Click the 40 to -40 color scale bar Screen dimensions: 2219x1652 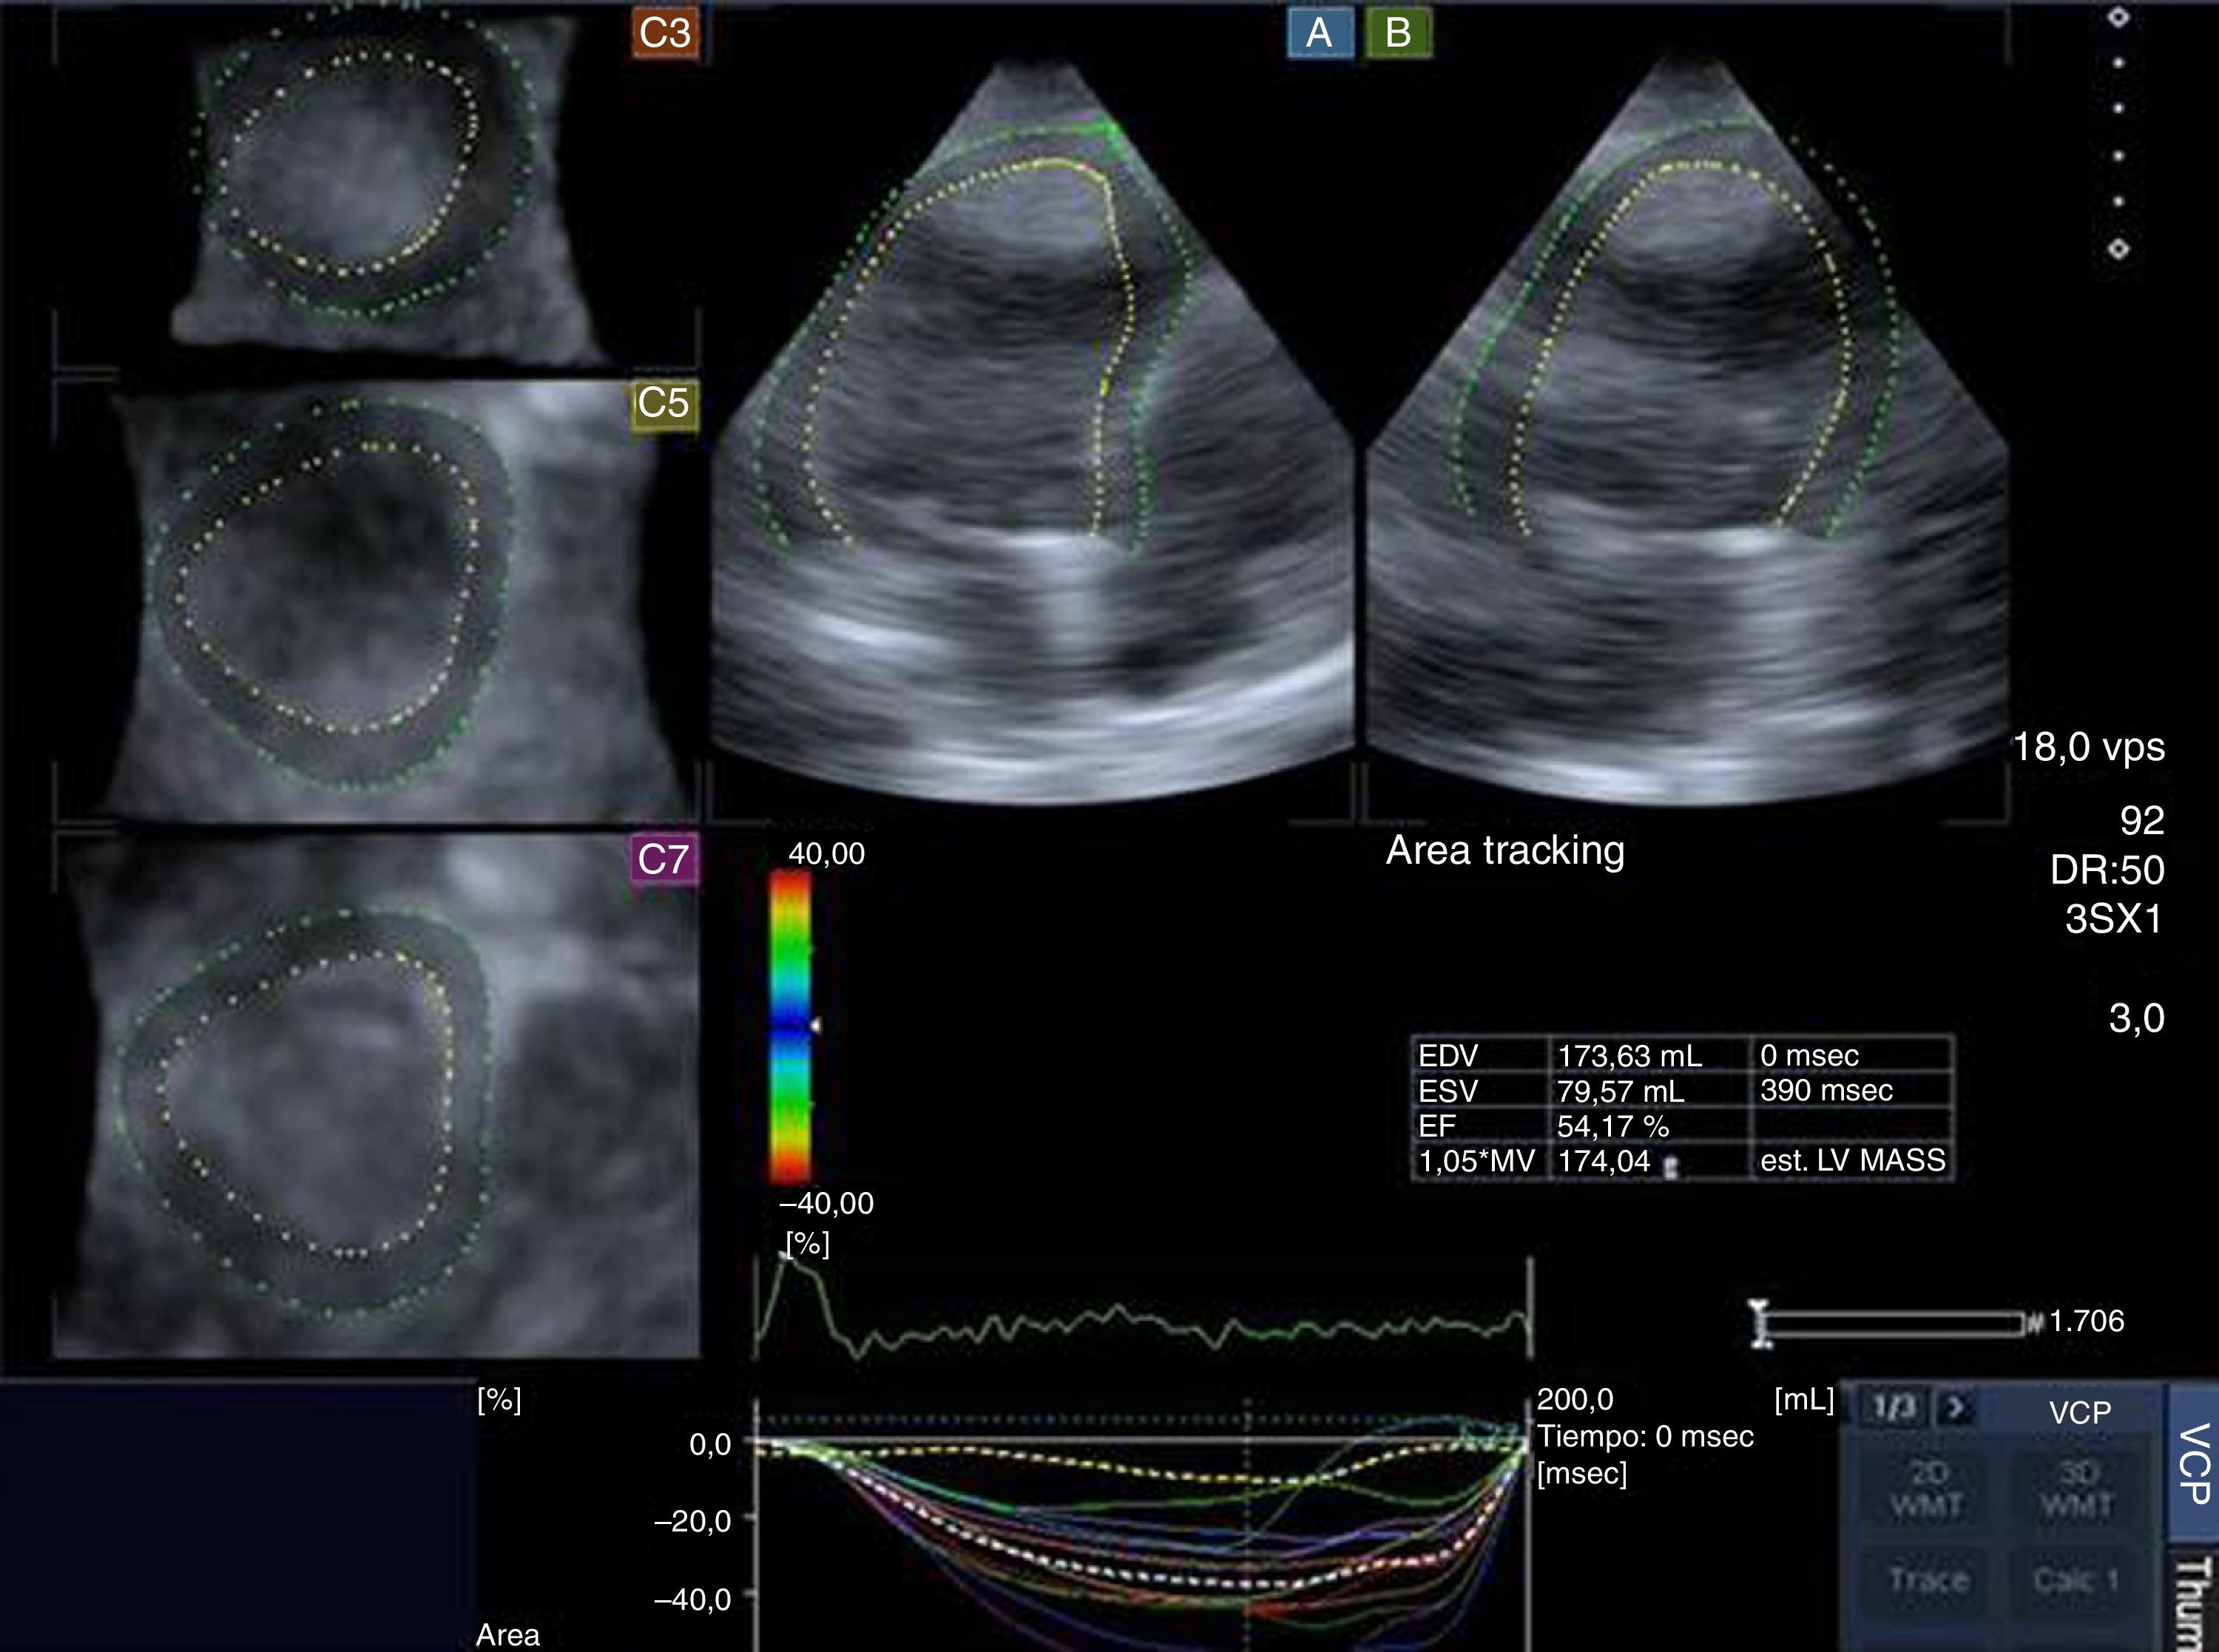tap(790, 1027)
